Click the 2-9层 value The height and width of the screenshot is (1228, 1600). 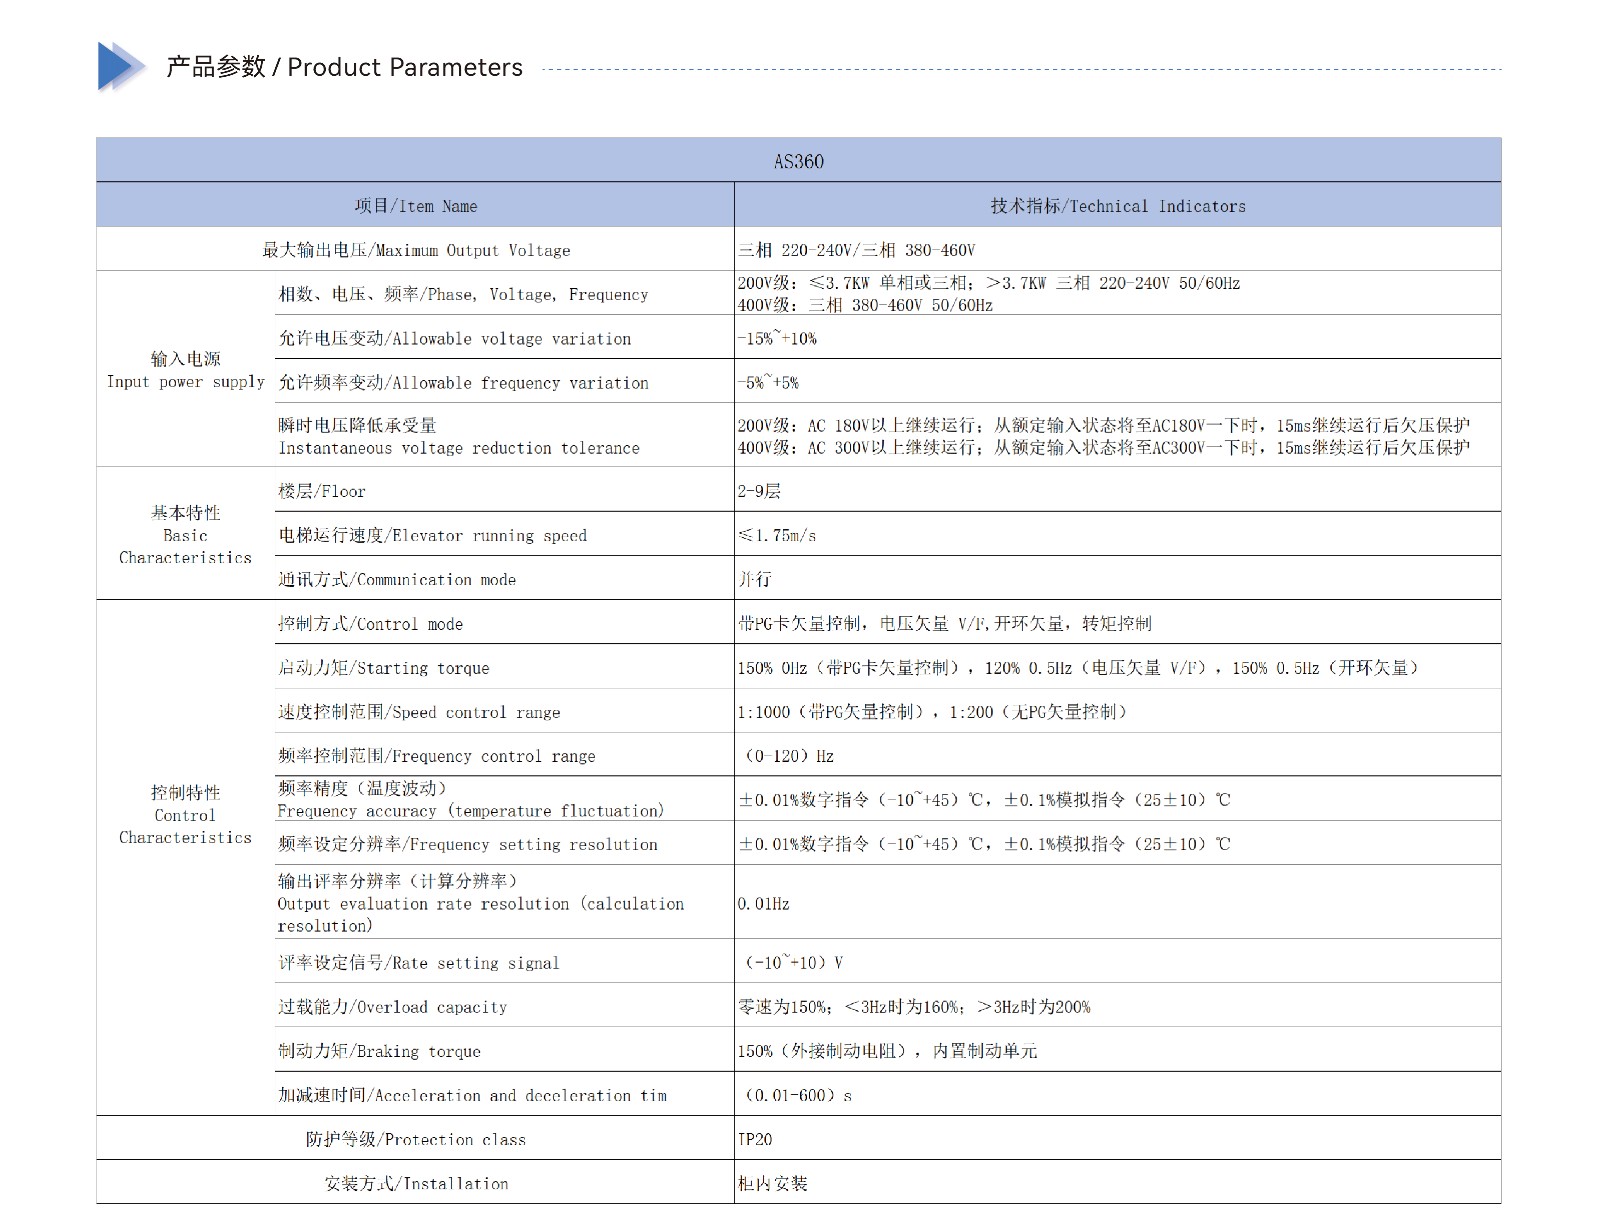(759, 491)
